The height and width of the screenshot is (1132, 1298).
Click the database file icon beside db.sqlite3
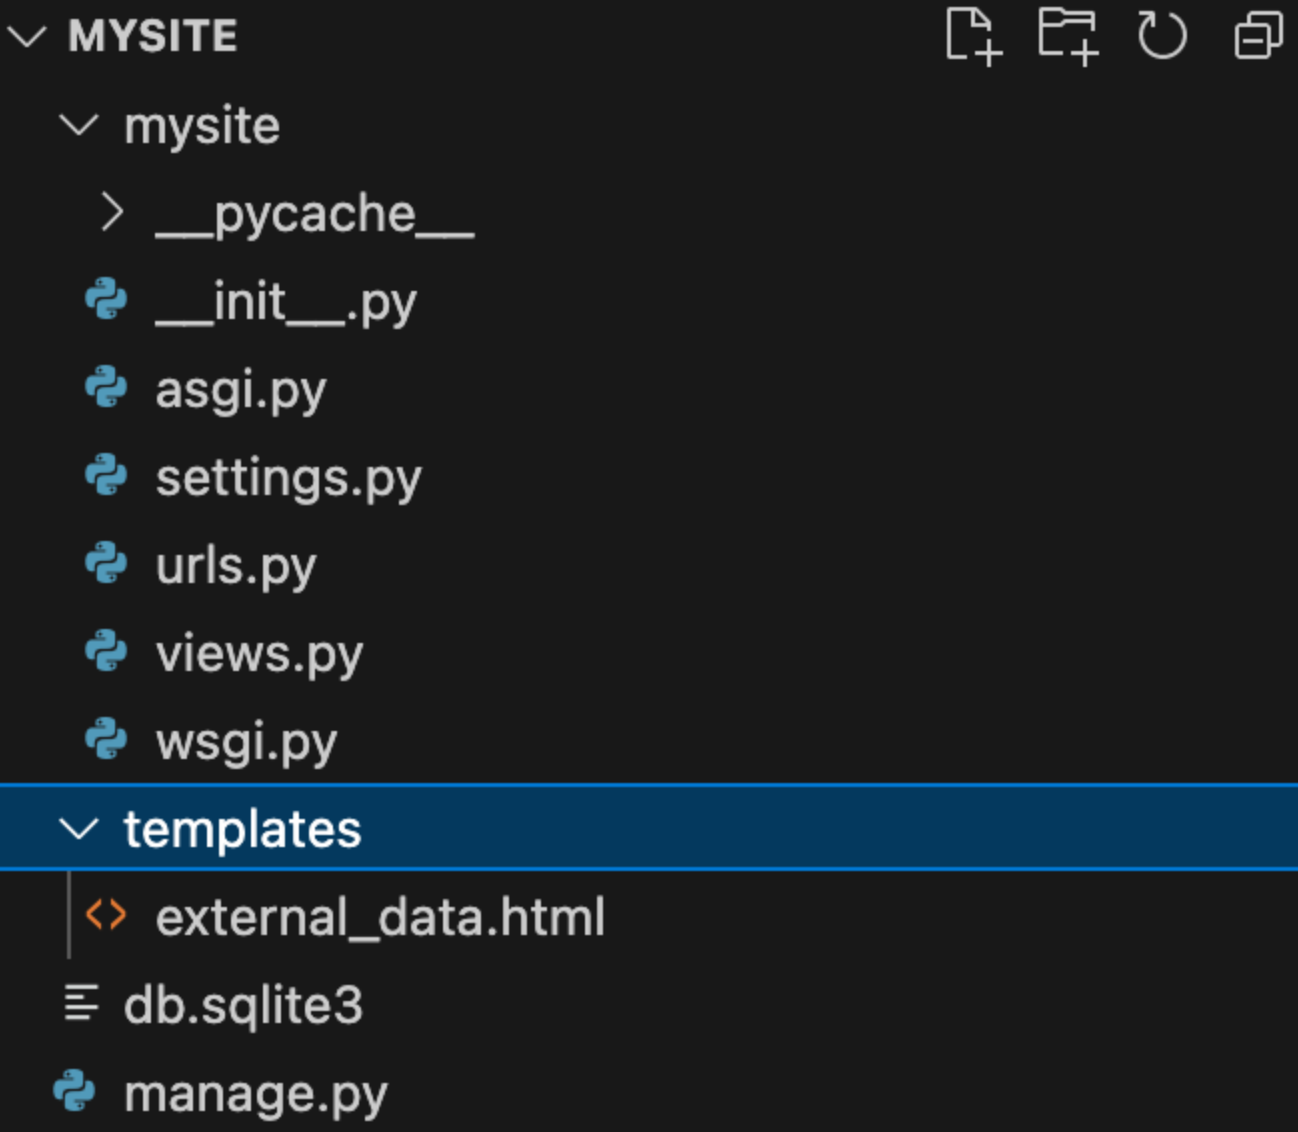pyautogui.click(x=81, y=1003)
